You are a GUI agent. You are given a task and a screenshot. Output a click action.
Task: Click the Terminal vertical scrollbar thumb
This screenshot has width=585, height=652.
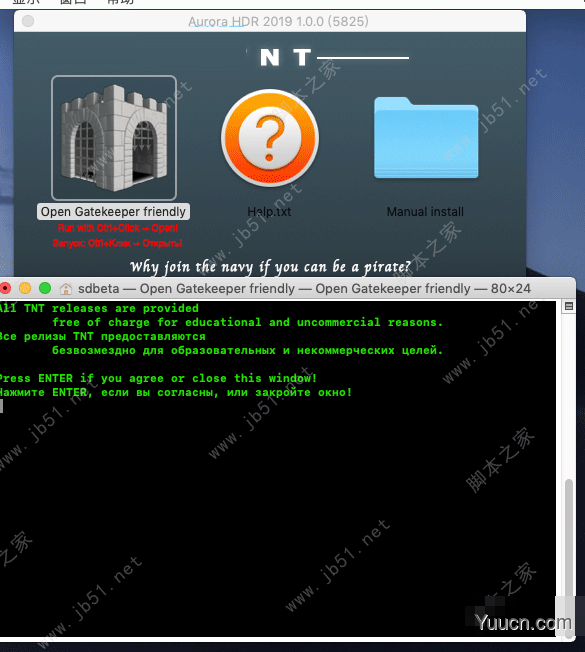(x=568, y=538)
